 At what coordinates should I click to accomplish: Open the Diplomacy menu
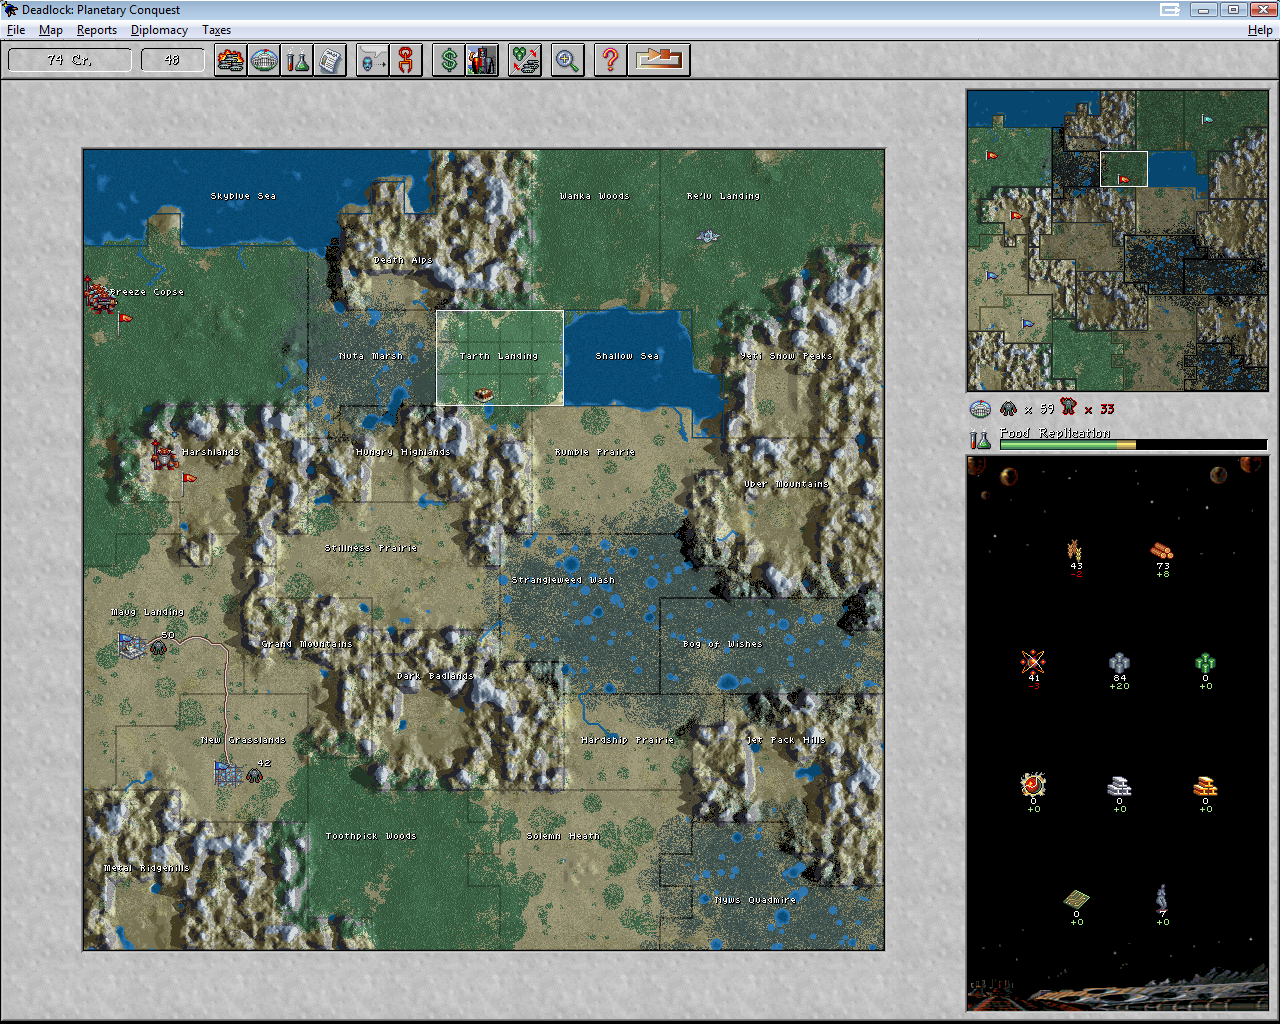pyautogui.click(x=159, y=30)
